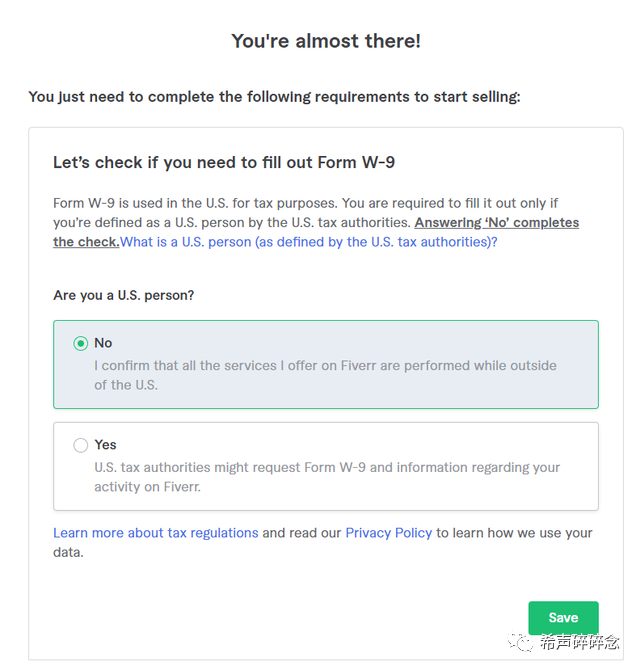This screenshot has width=640, height=670.
Task: Click the 'You're almost there!' heading
Action: coord(326,41)
